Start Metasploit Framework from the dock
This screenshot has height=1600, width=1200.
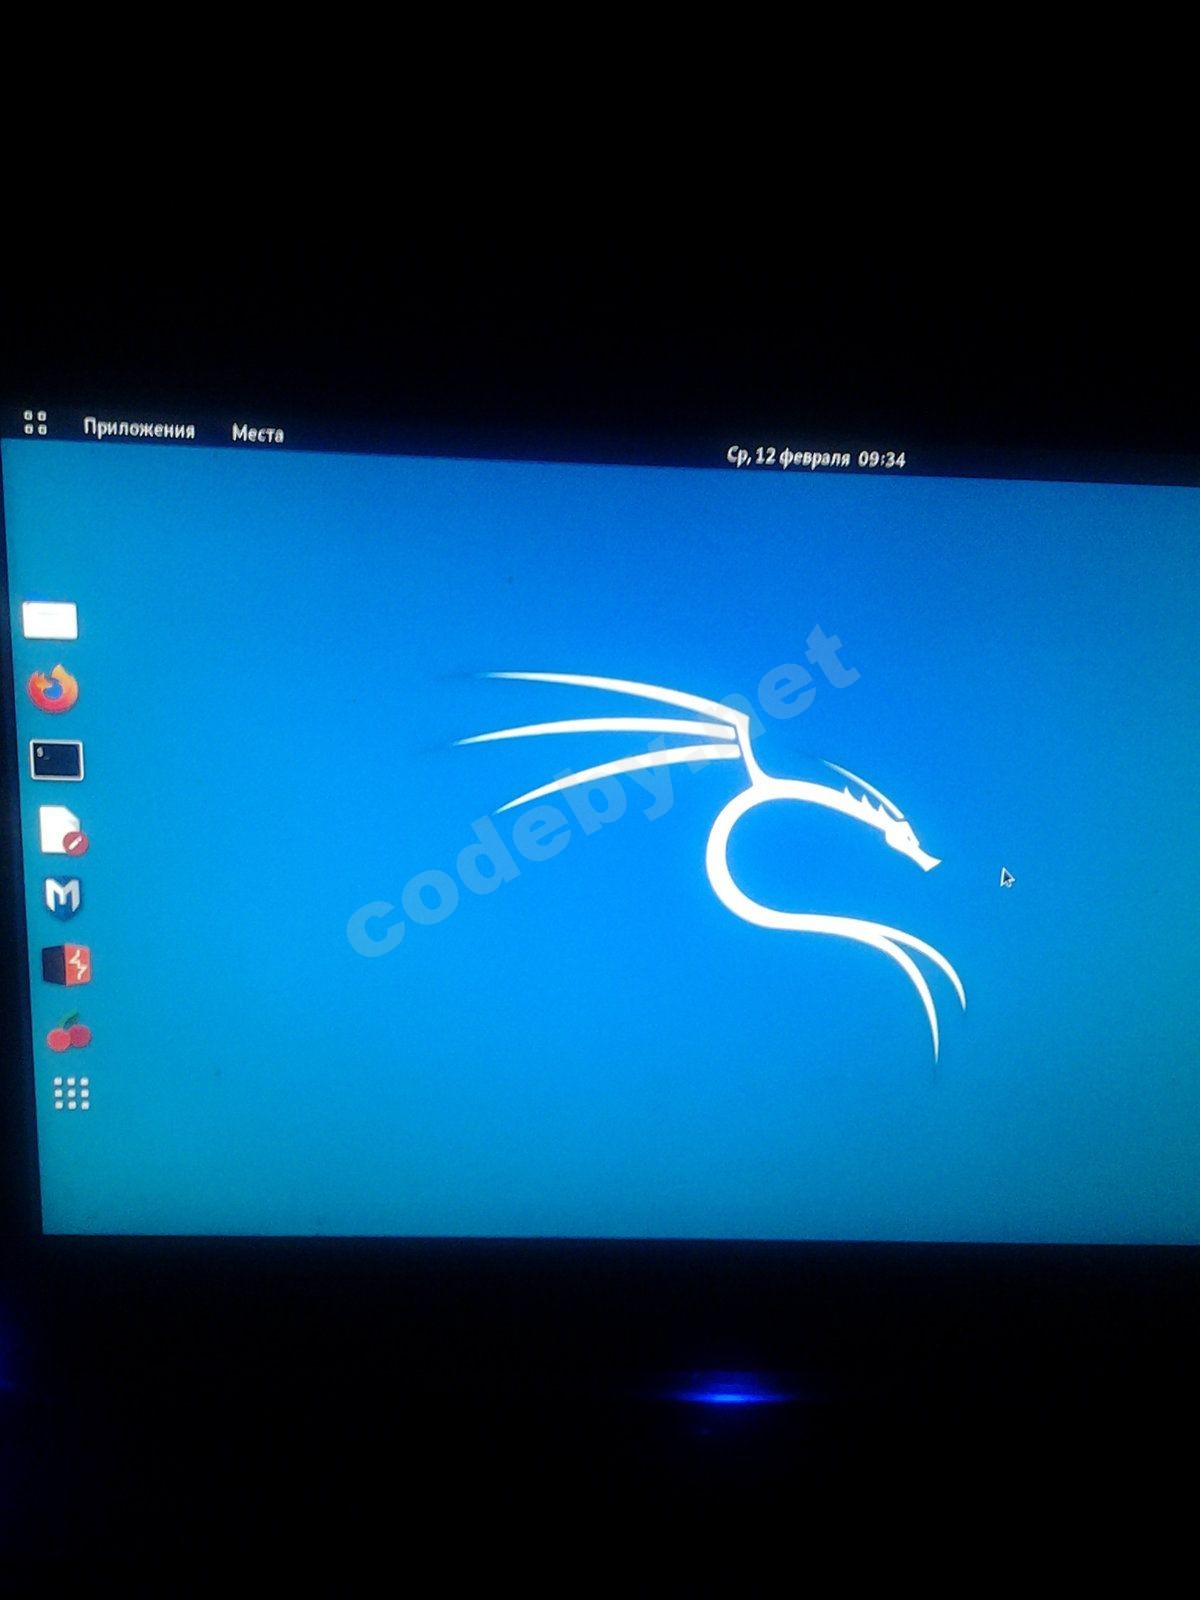tap(63, 897)
